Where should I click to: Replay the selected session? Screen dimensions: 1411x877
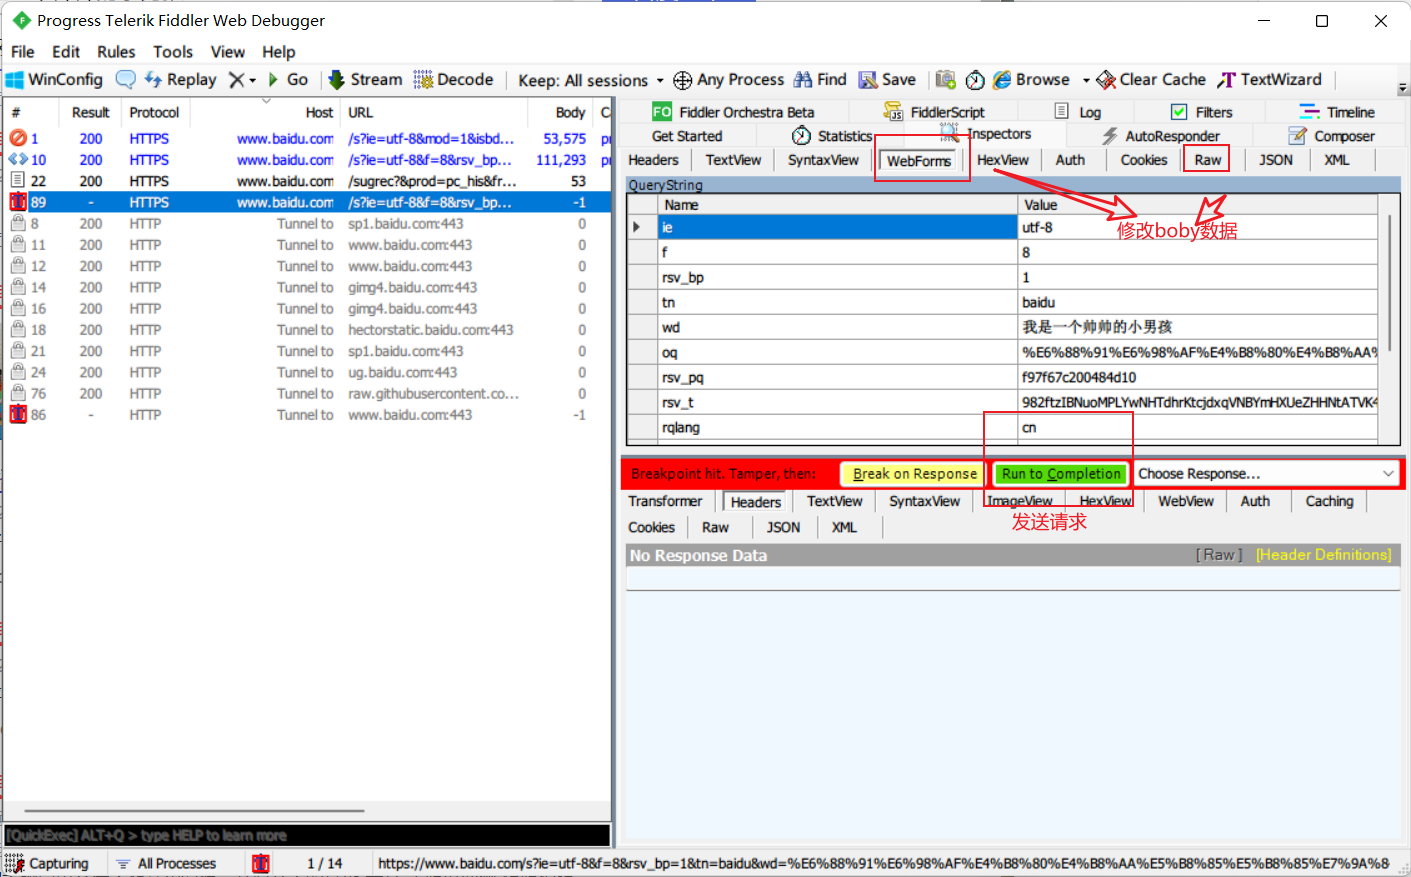pos(181,80)
